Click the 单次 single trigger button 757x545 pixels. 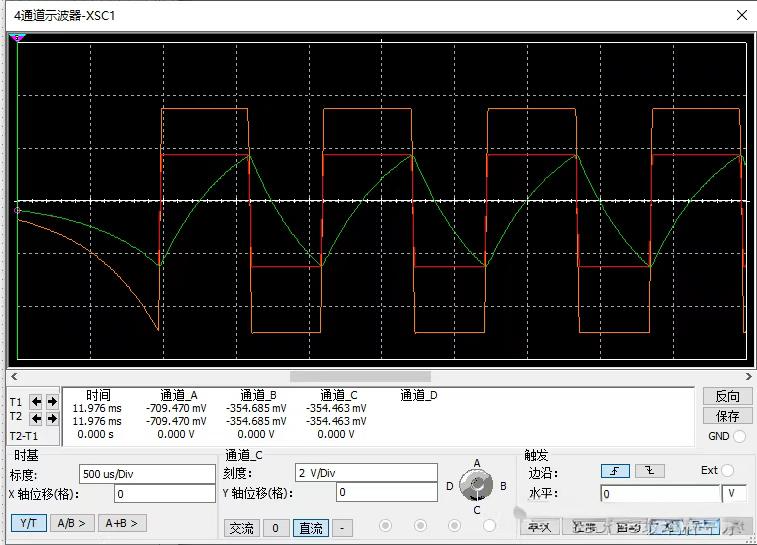coord(540,527)
